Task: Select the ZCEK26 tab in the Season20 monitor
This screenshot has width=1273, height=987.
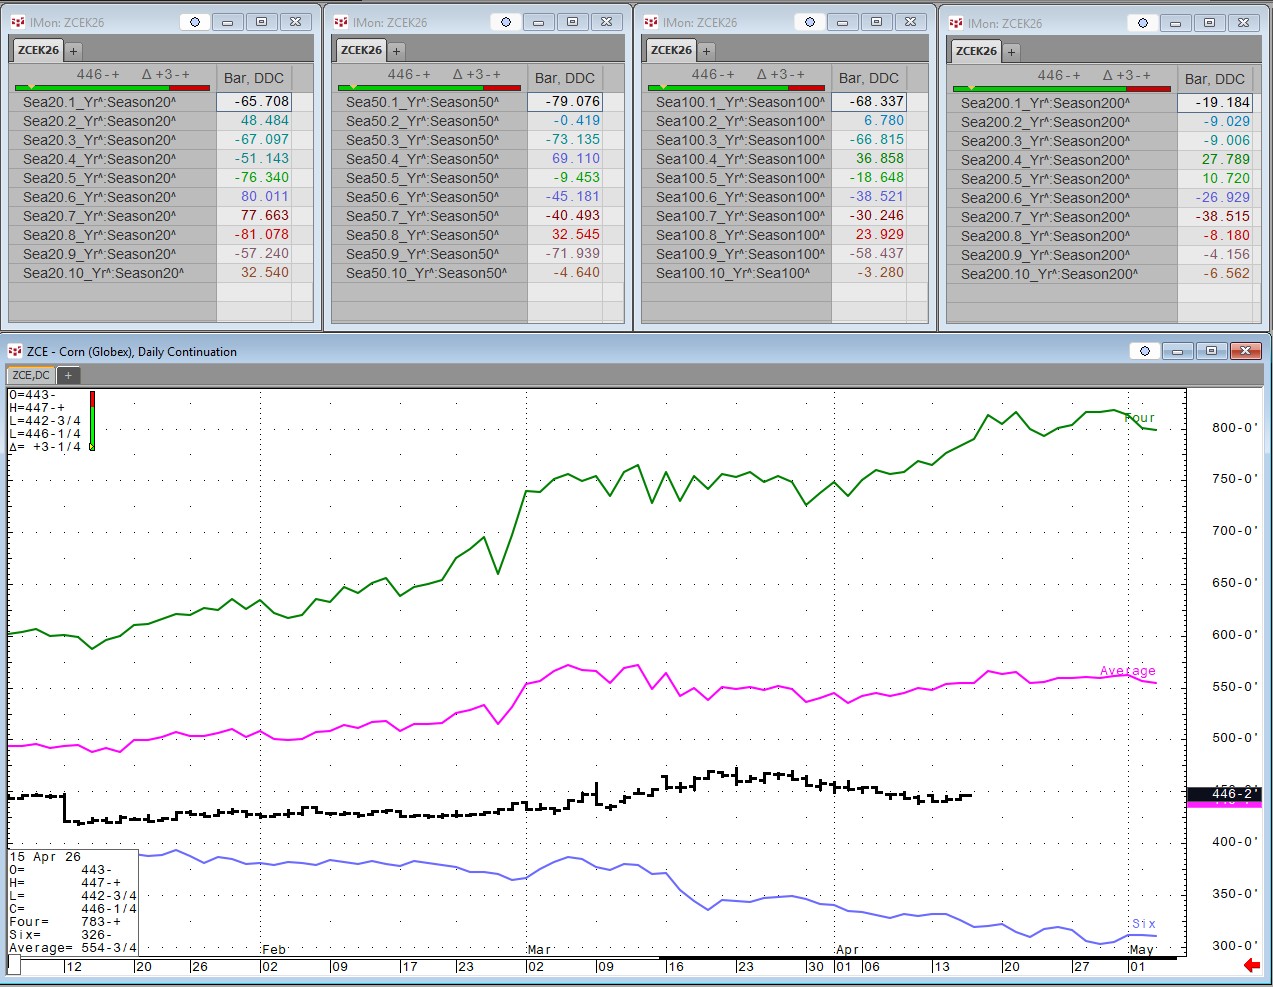Action: tap(38, 50)
